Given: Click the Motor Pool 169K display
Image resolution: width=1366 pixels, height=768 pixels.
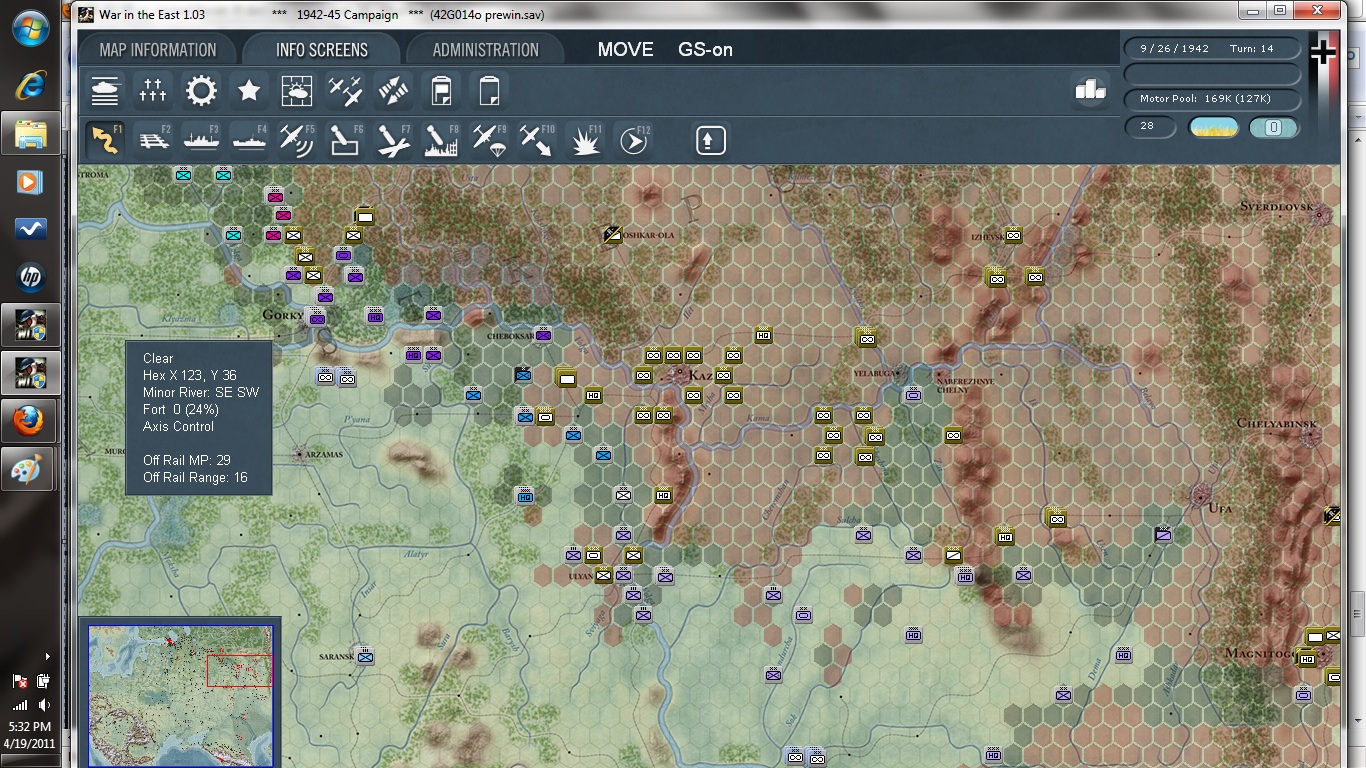Looking at the screenshot, I should click(x=1212, y=99).
